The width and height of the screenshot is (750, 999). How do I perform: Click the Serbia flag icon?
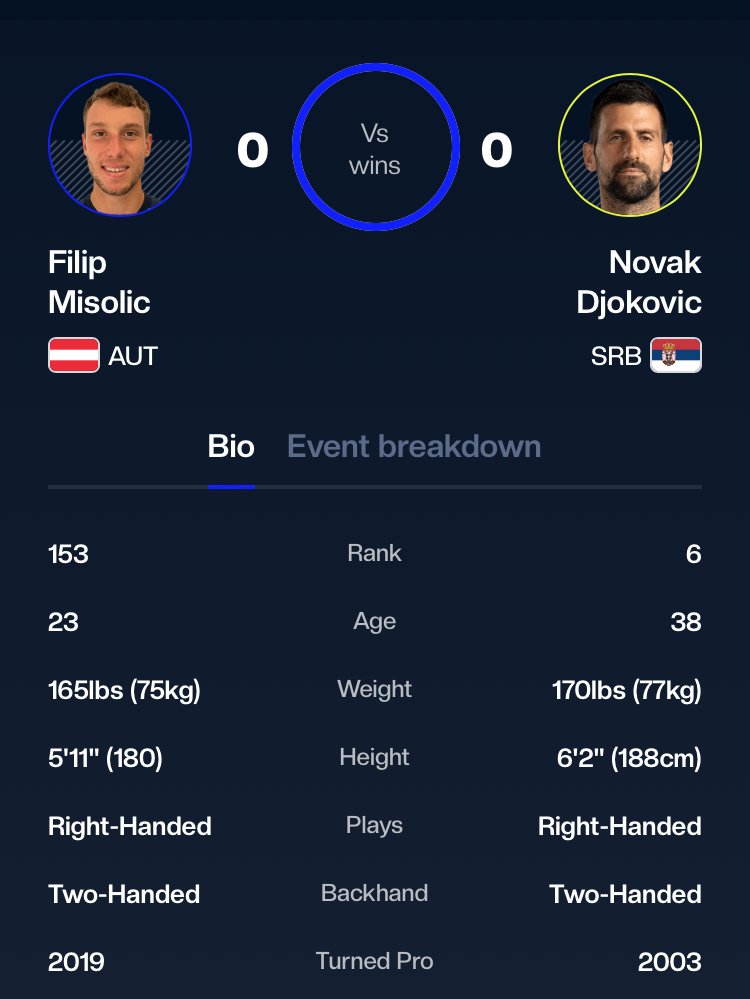pyautogui.click(x=675, y=355)
